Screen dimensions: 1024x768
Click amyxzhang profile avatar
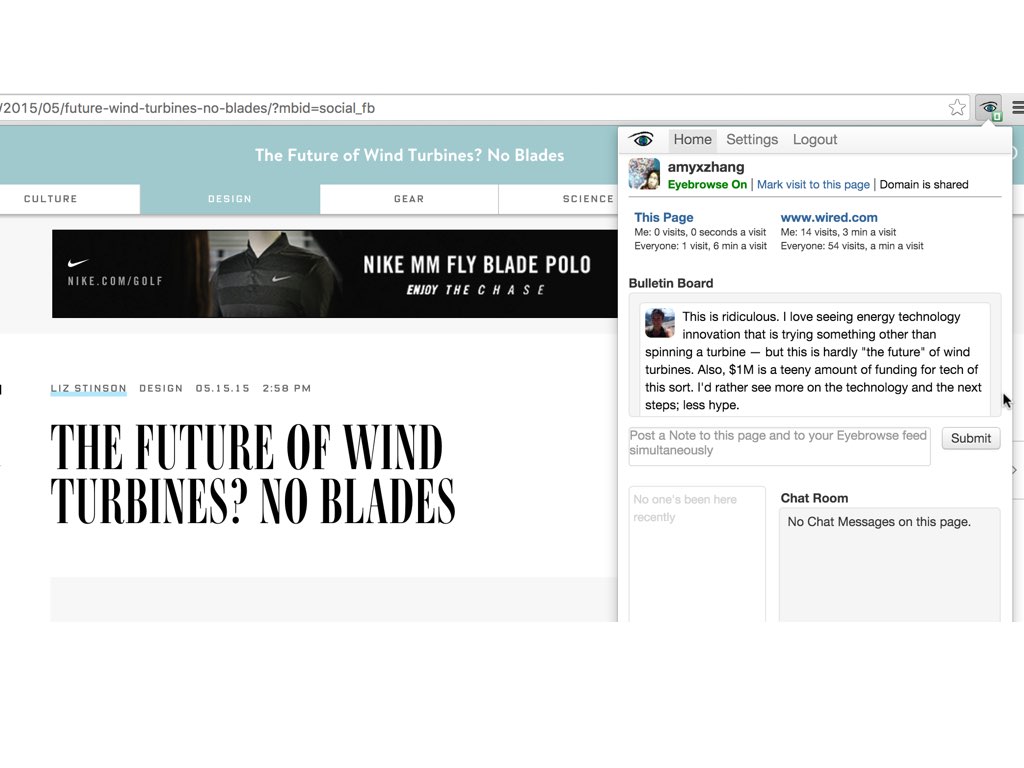click(644, 174)
